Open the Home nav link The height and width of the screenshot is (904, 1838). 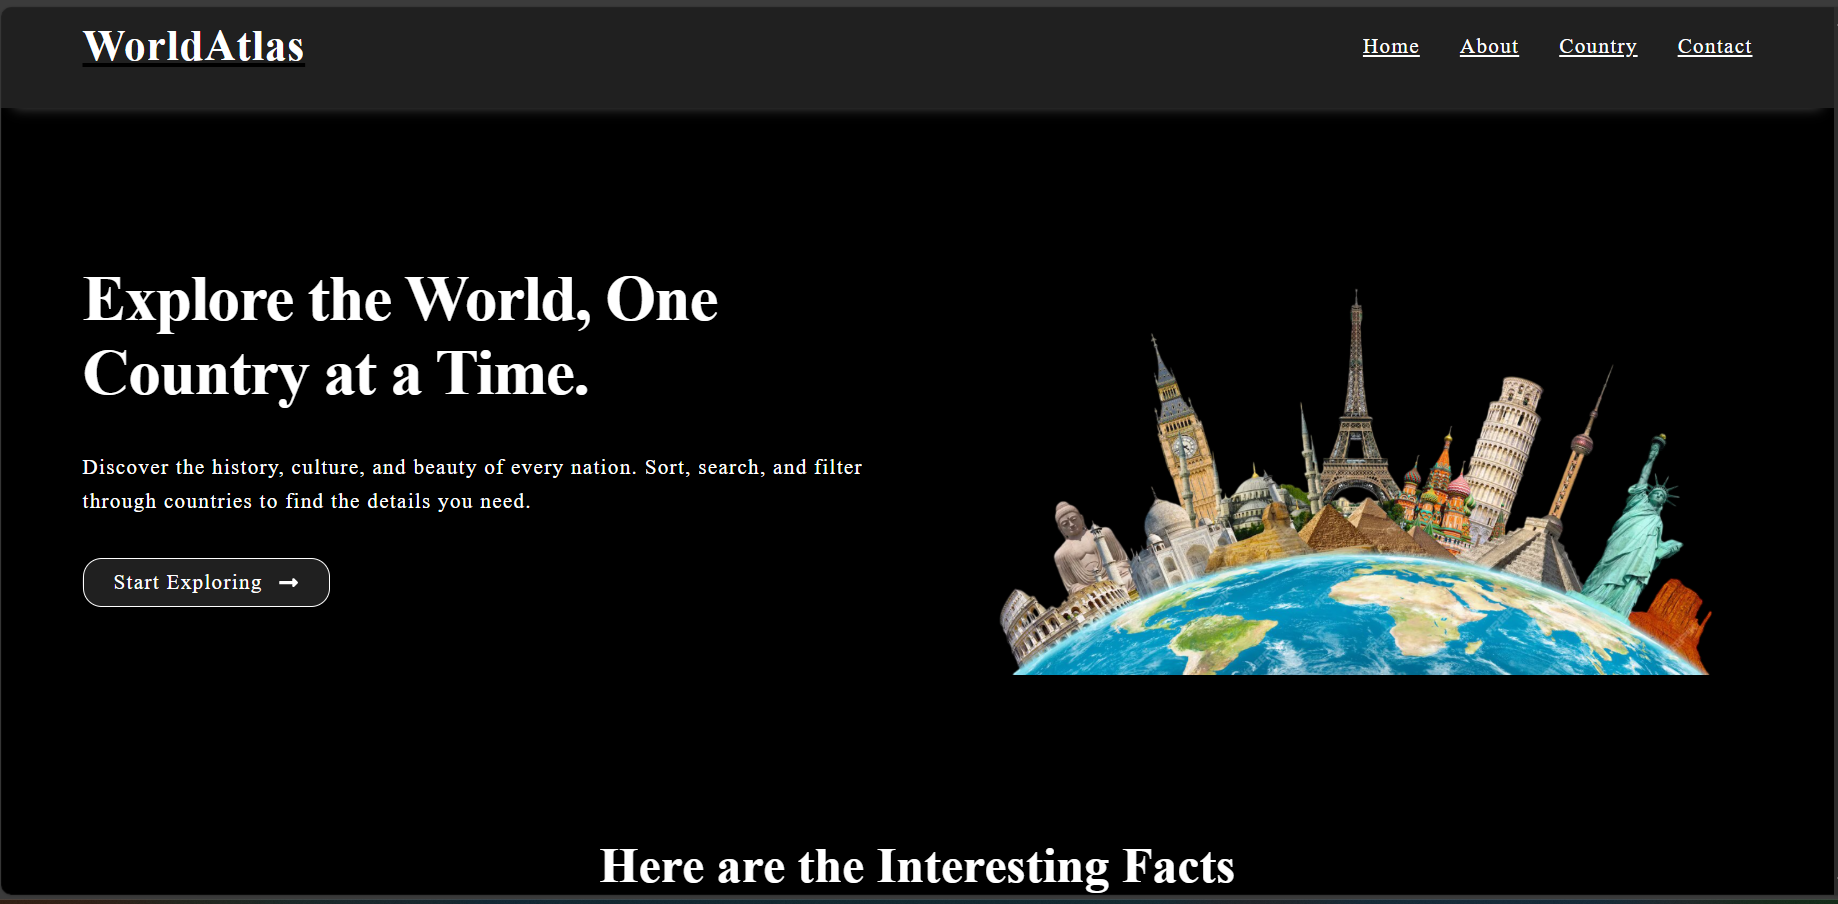pyautogui.click(x=1390, y=47)
